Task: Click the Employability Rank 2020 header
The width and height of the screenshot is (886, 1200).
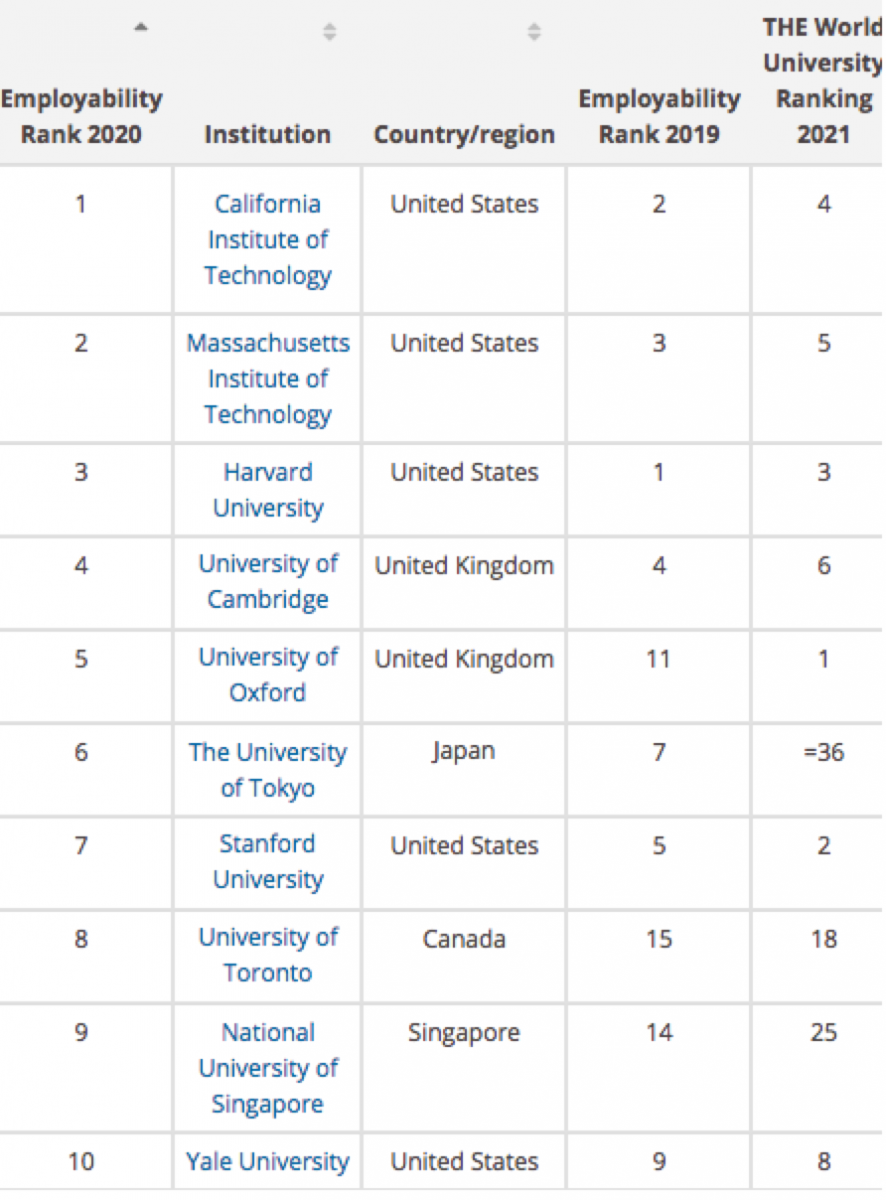Action: click(x=82, y=116)
